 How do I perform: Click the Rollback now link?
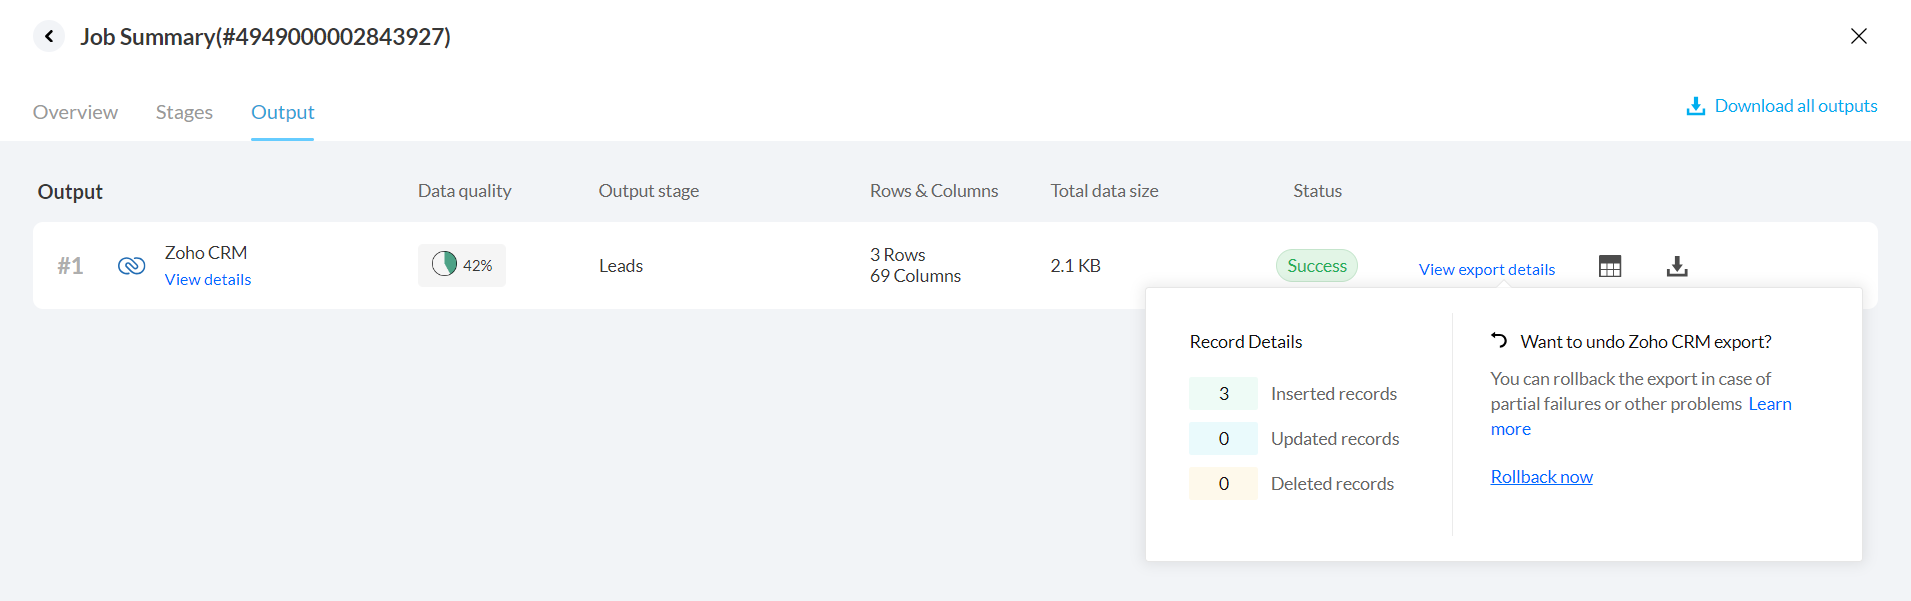[1541, 477]
